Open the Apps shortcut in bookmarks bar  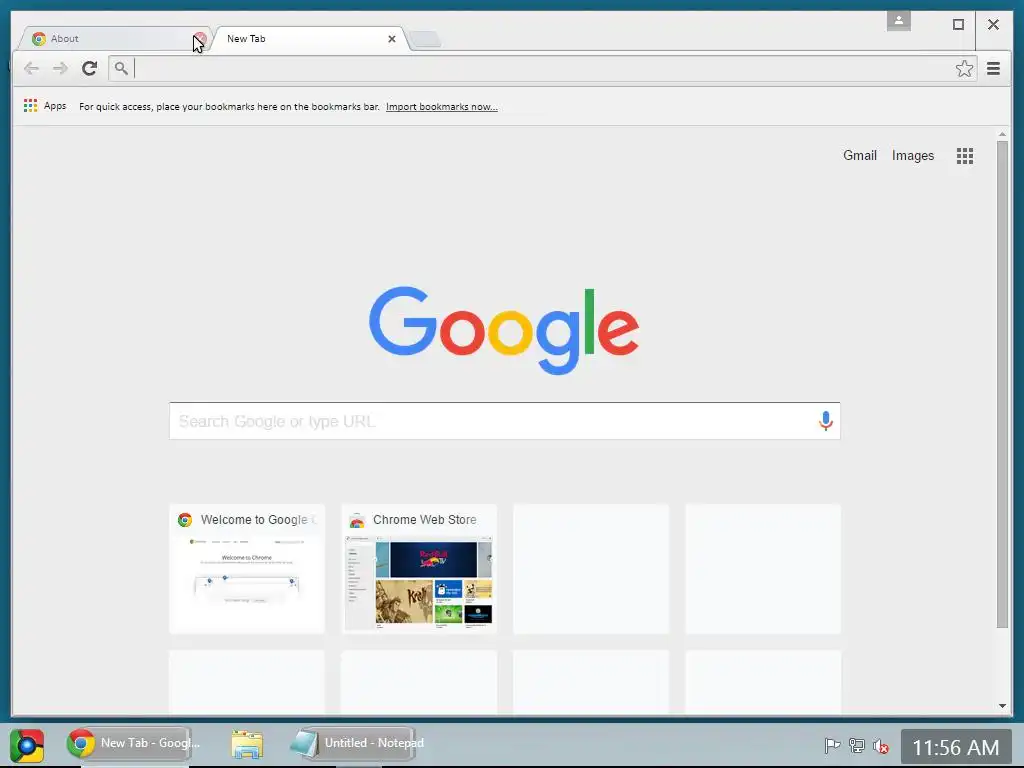click(45, 106)
